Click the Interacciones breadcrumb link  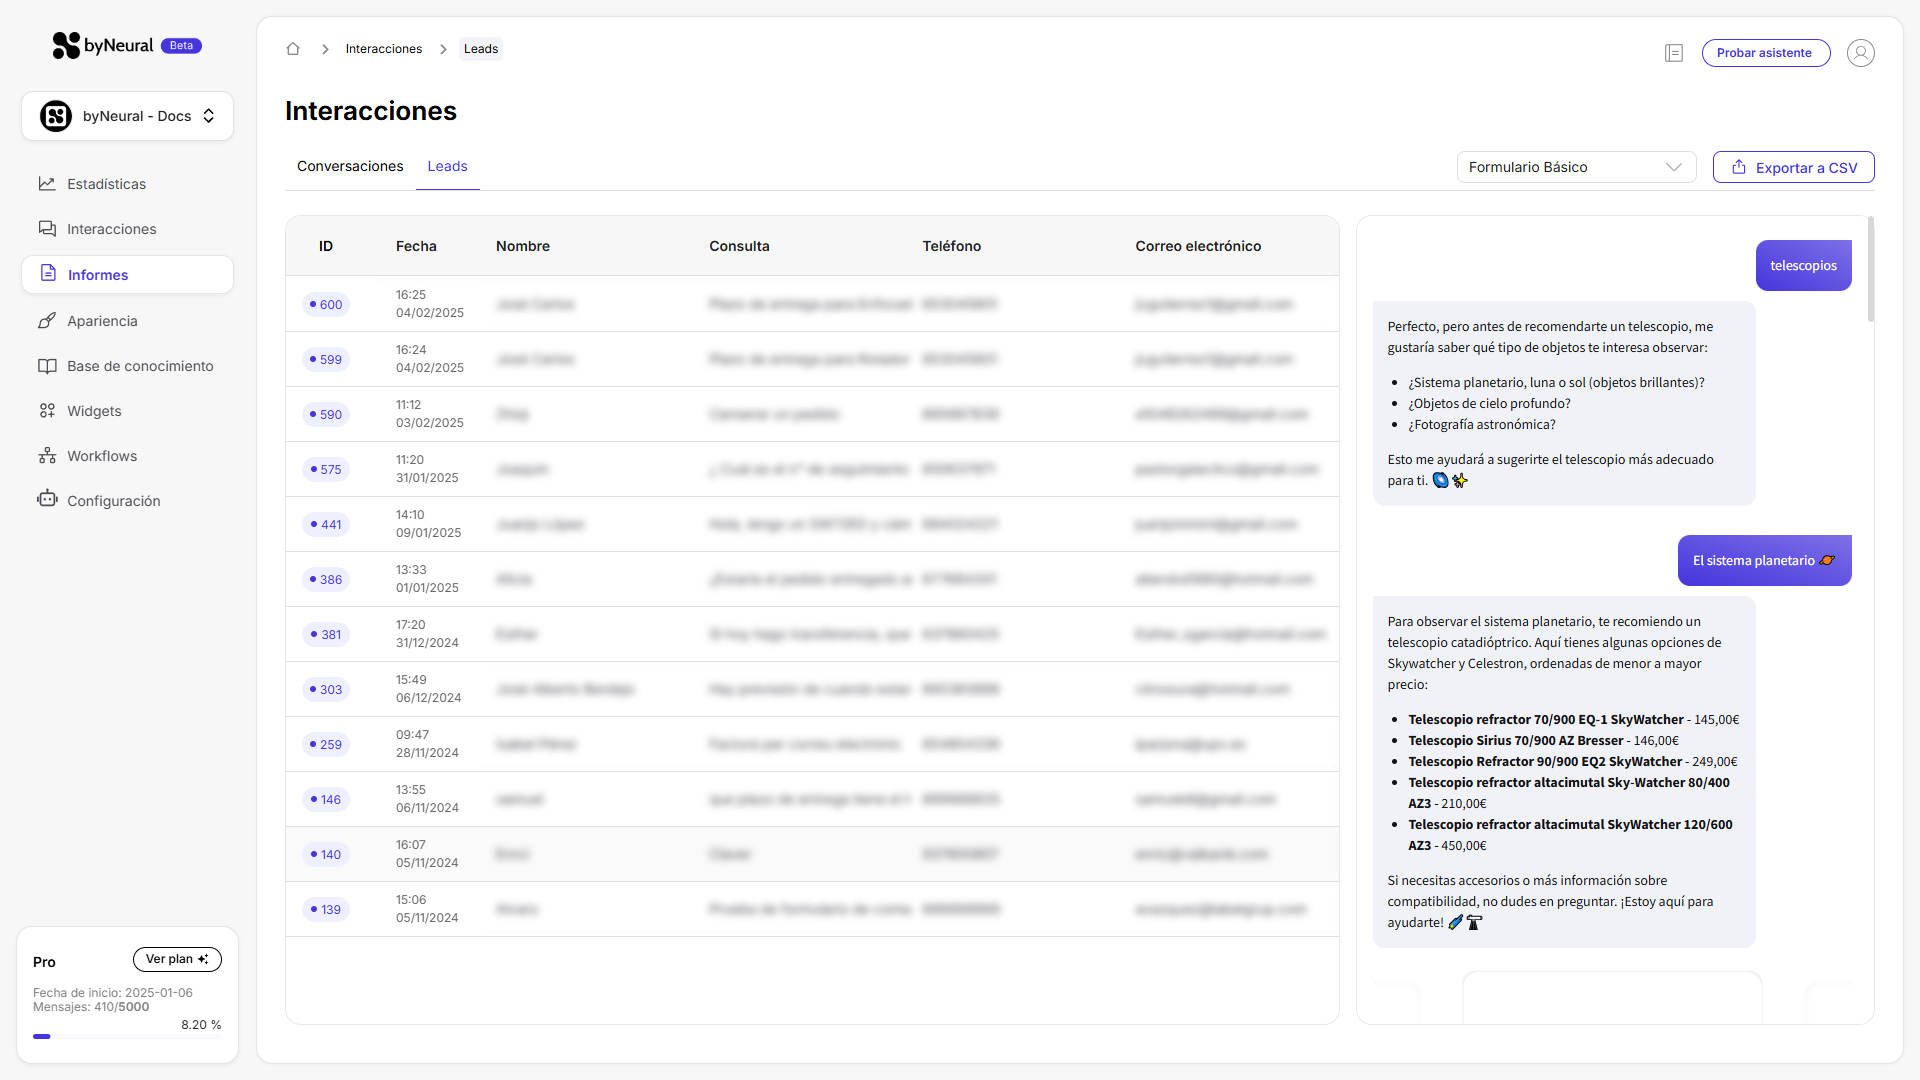(383, 49)
